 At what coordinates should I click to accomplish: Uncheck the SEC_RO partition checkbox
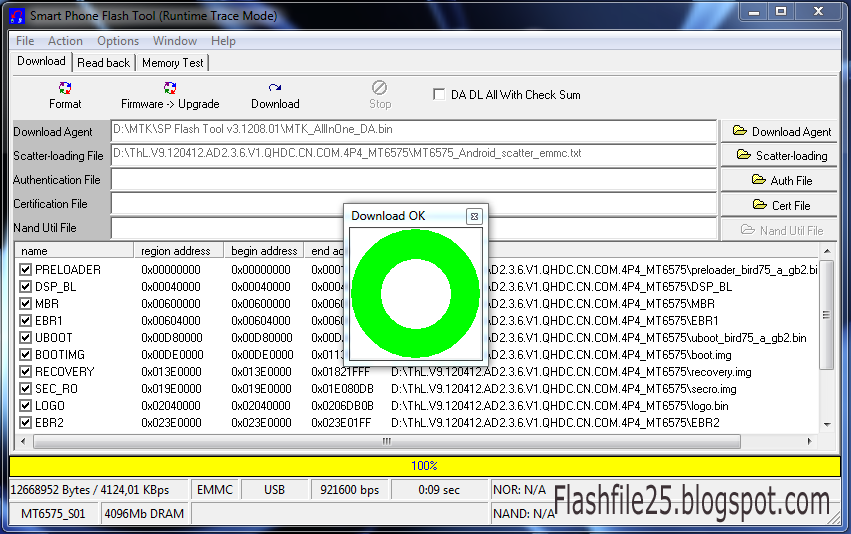(25, 389)
